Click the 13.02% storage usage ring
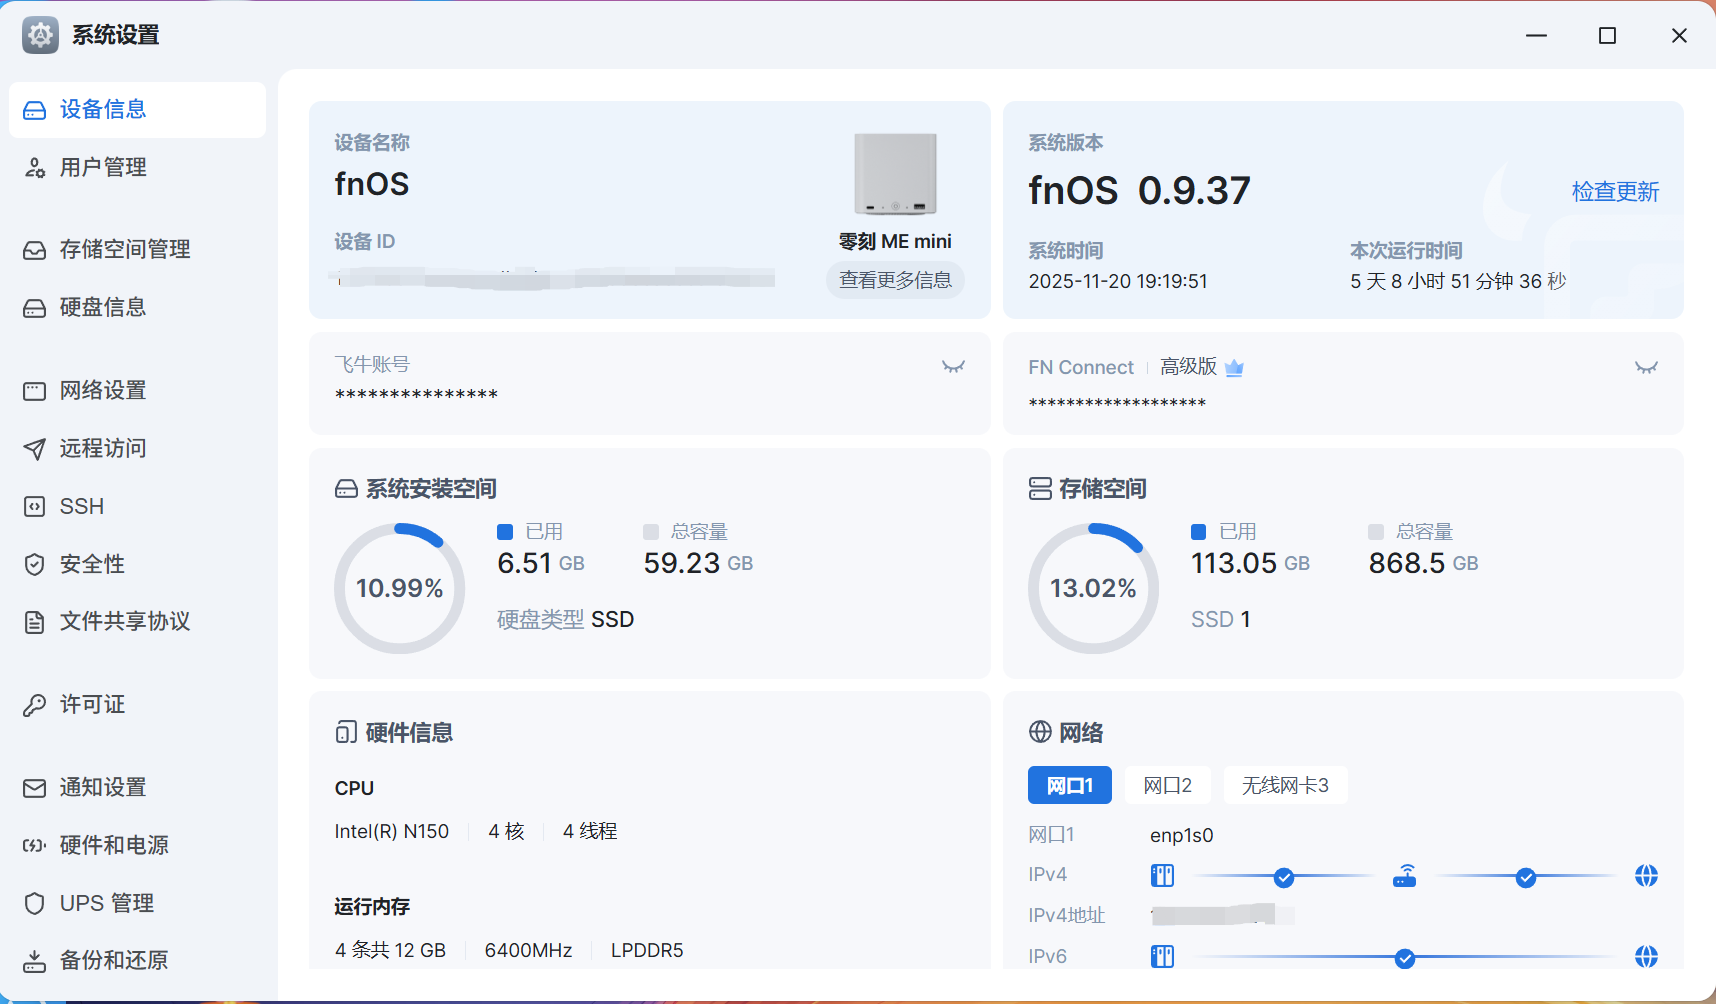Screen dimensions: 1716x1004 pos(1093,588)
